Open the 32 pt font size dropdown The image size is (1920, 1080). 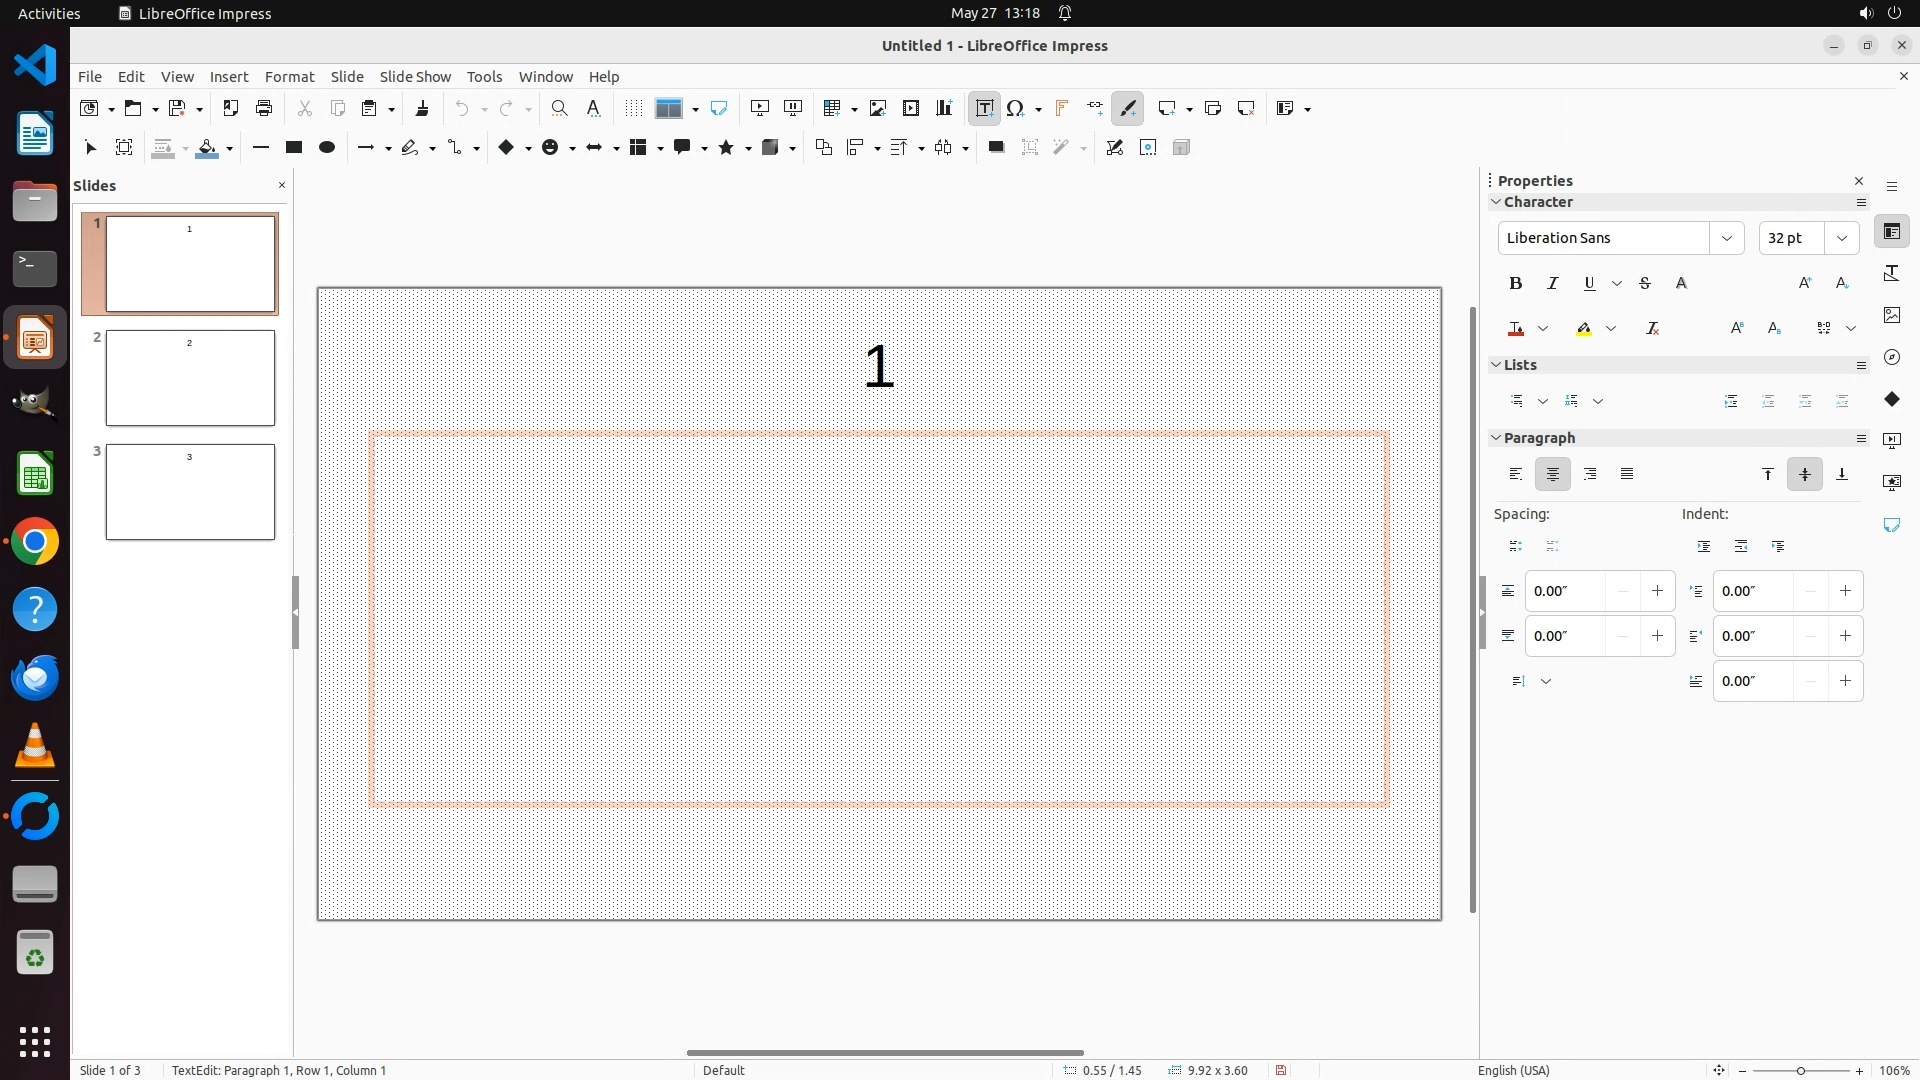[x=1842, y=238]
